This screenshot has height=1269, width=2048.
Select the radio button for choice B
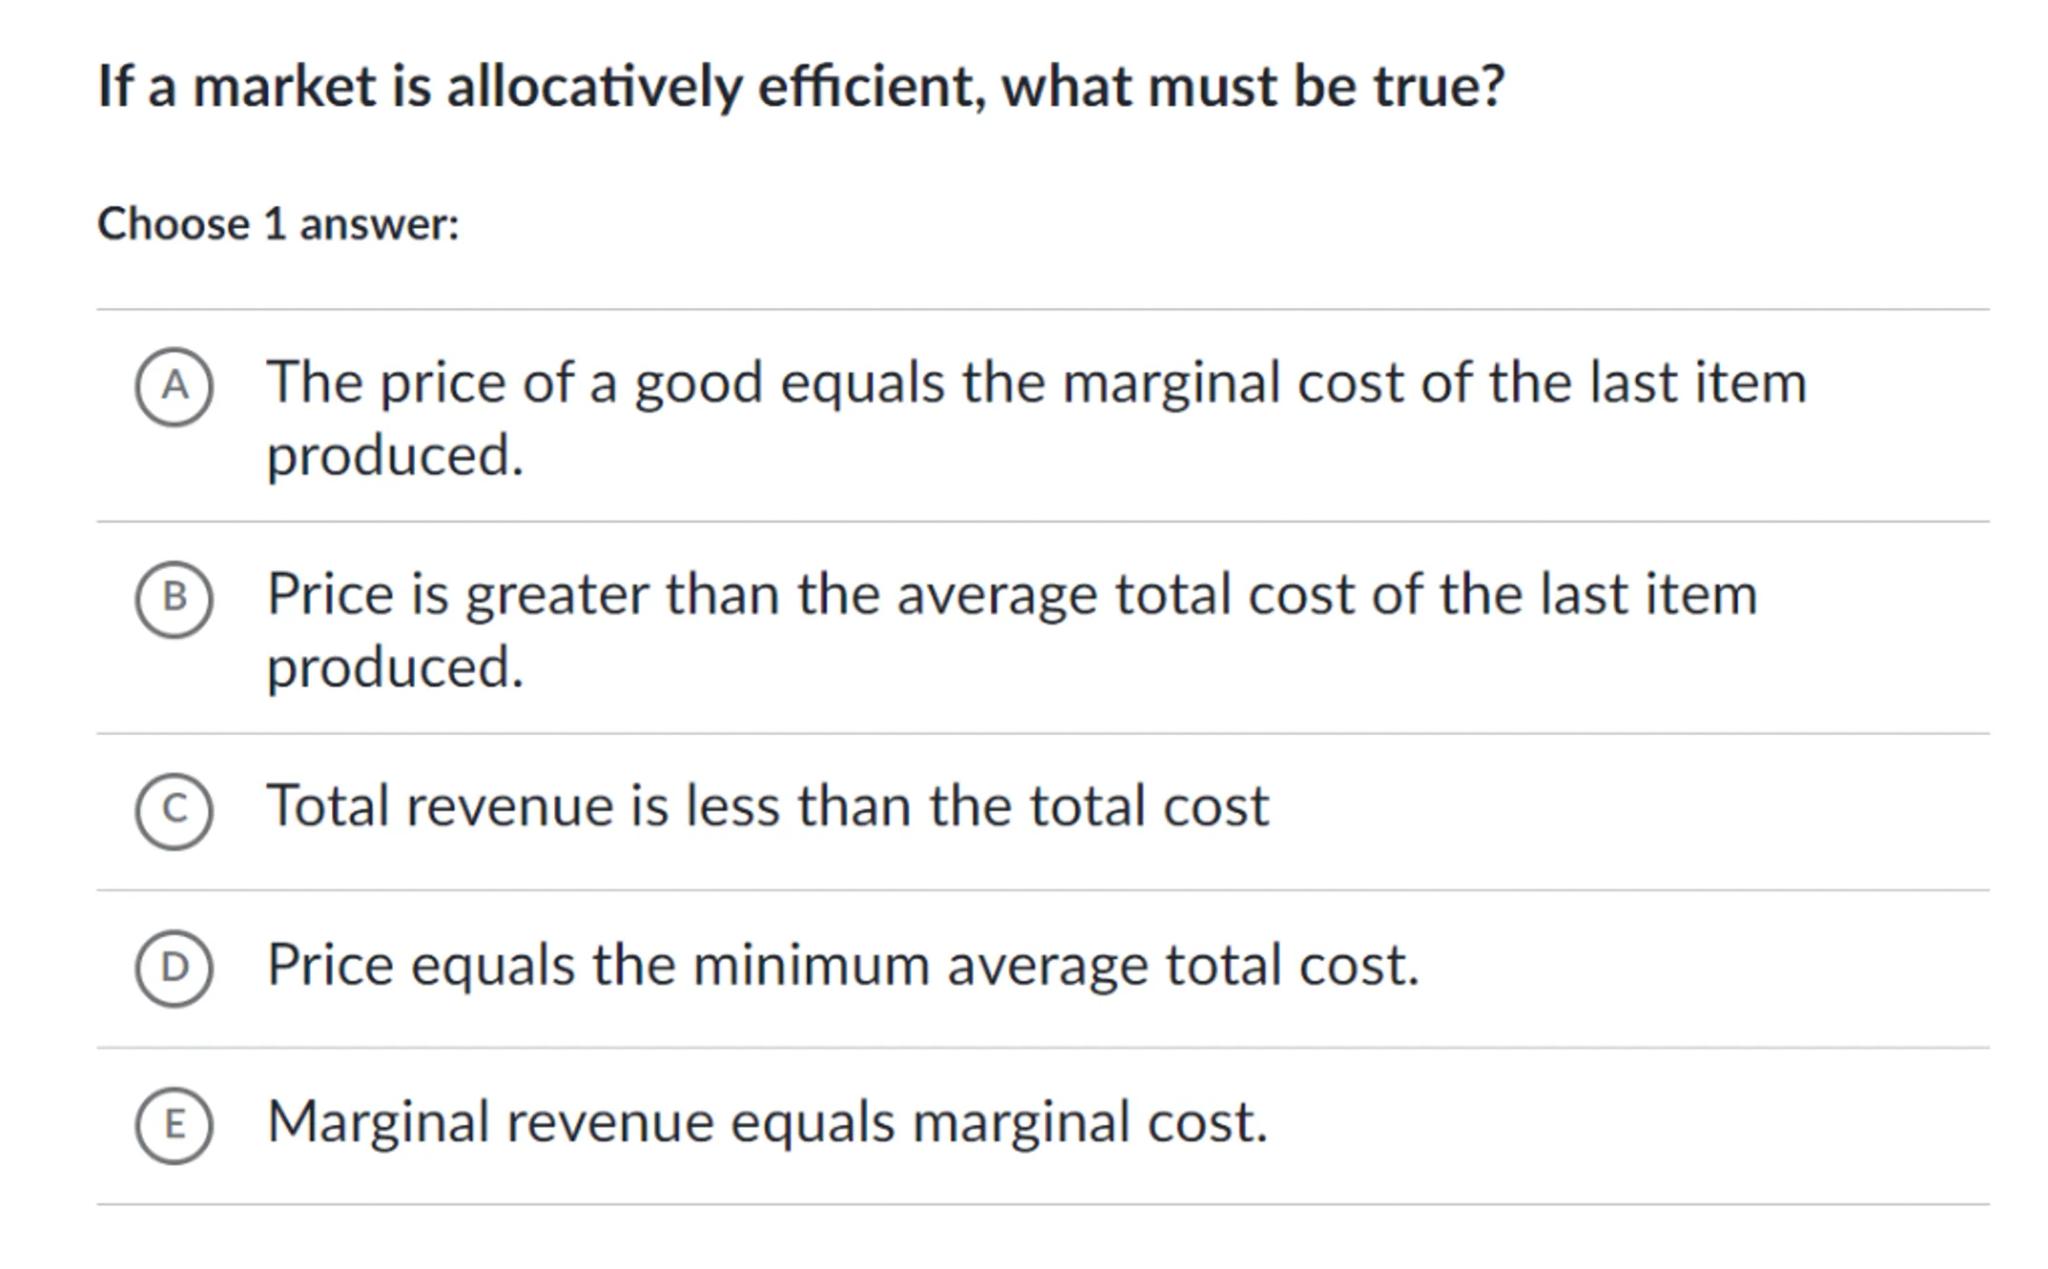click(x=174, y=598)
